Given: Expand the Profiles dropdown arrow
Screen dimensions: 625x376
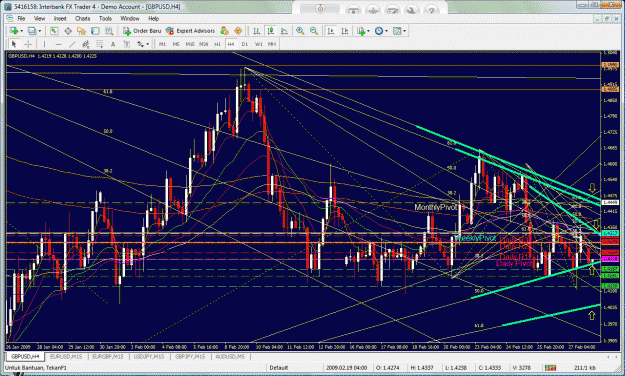Looking at the screenshot, I should (39, 31).
